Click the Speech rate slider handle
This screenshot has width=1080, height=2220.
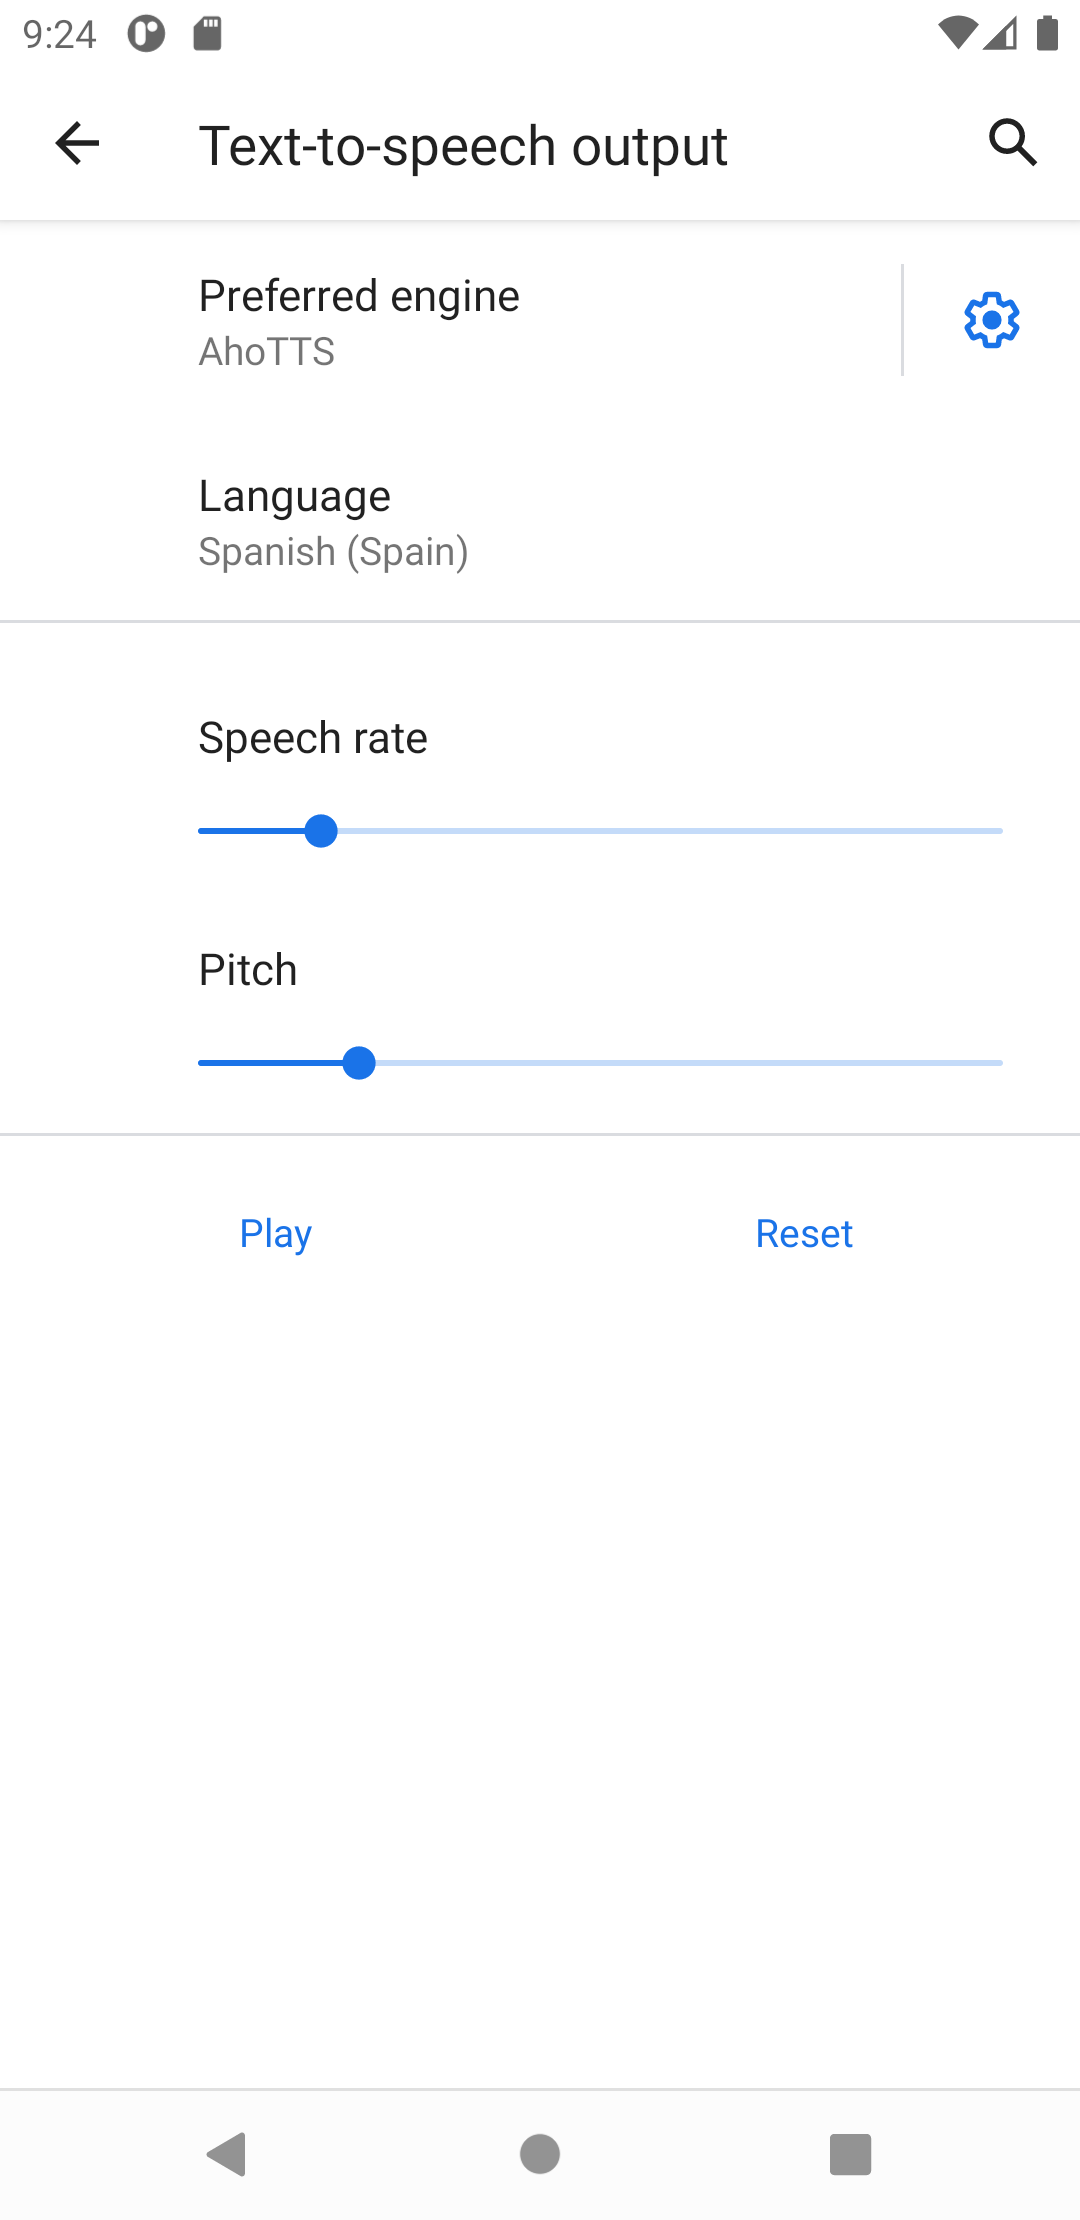(321, 831)
